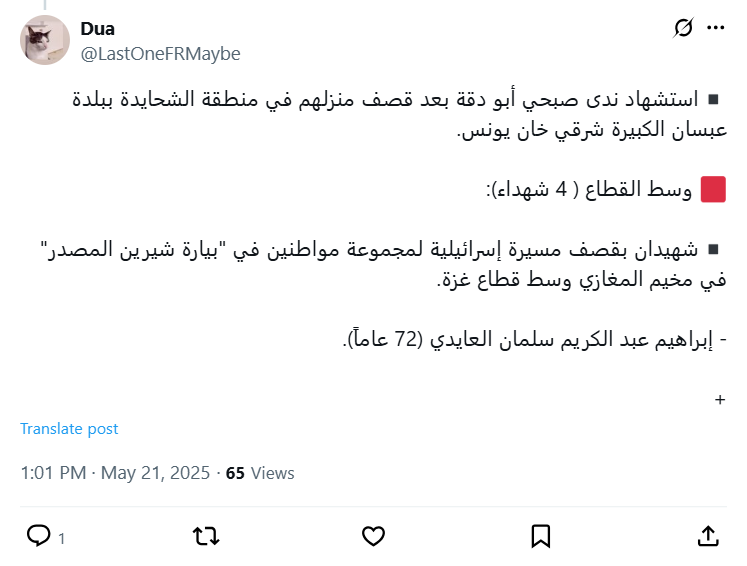Open the share post icon
This screenshot has height=566, width=747.
click(707, 536)
